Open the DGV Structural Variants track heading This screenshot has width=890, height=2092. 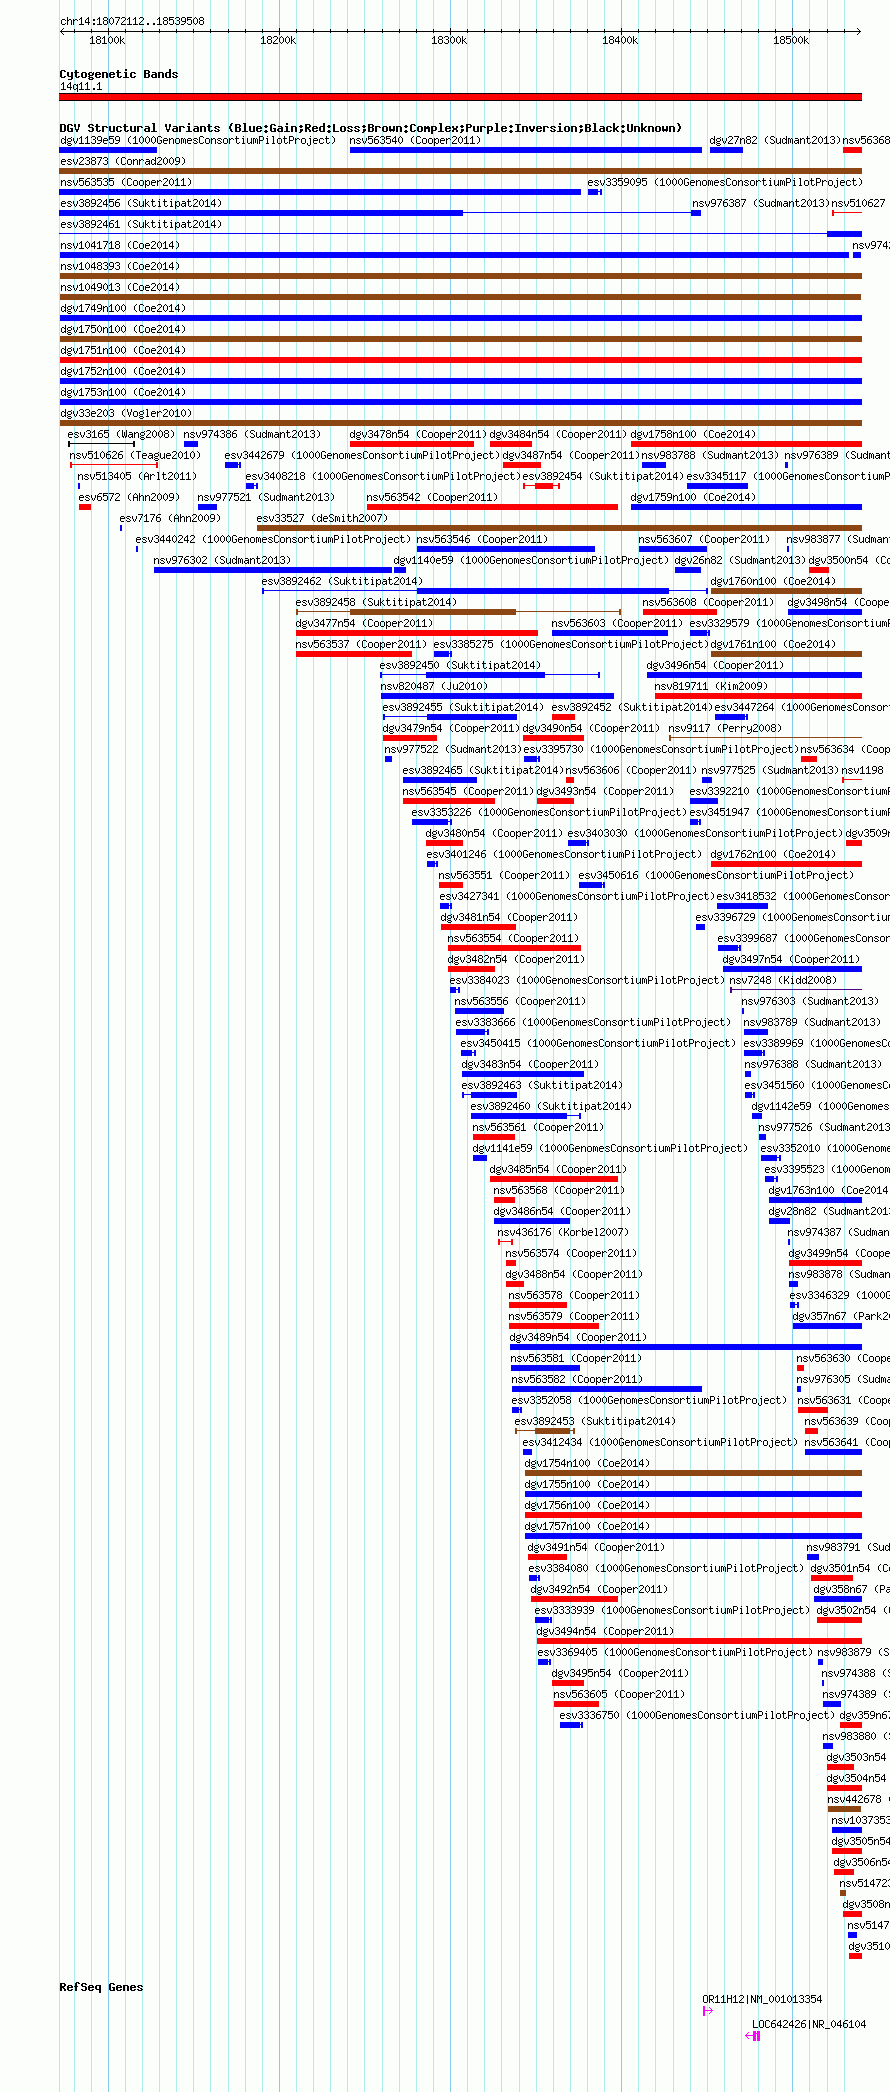point(370,128)
